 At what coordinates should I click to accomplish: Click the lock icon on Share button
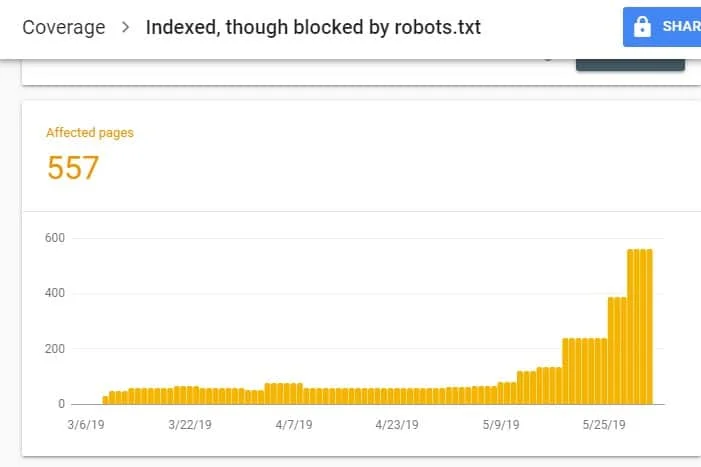[641, 27]
